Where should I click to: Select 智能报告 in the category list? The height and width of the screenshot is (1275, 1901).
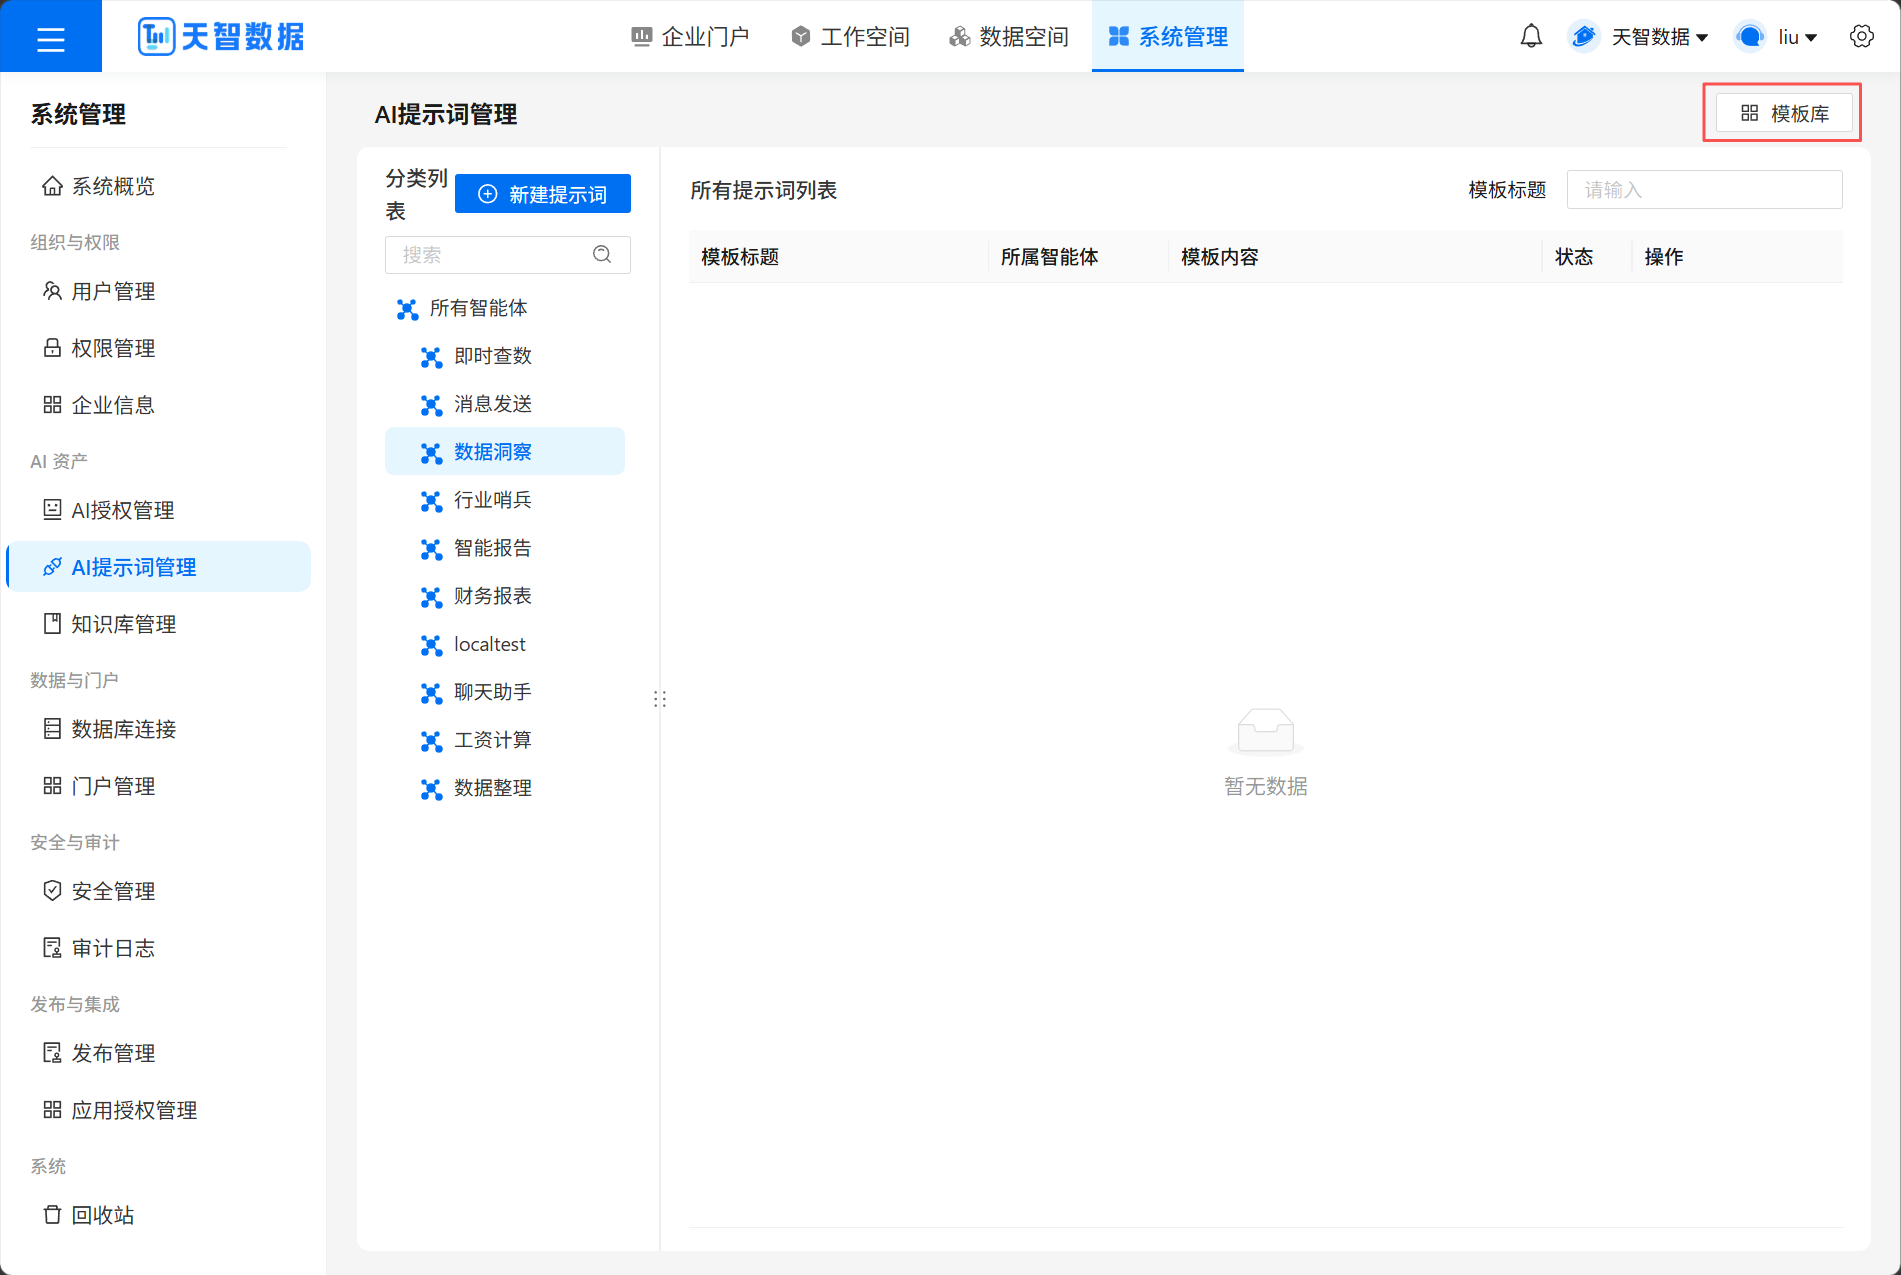click(x=505, y=548)
